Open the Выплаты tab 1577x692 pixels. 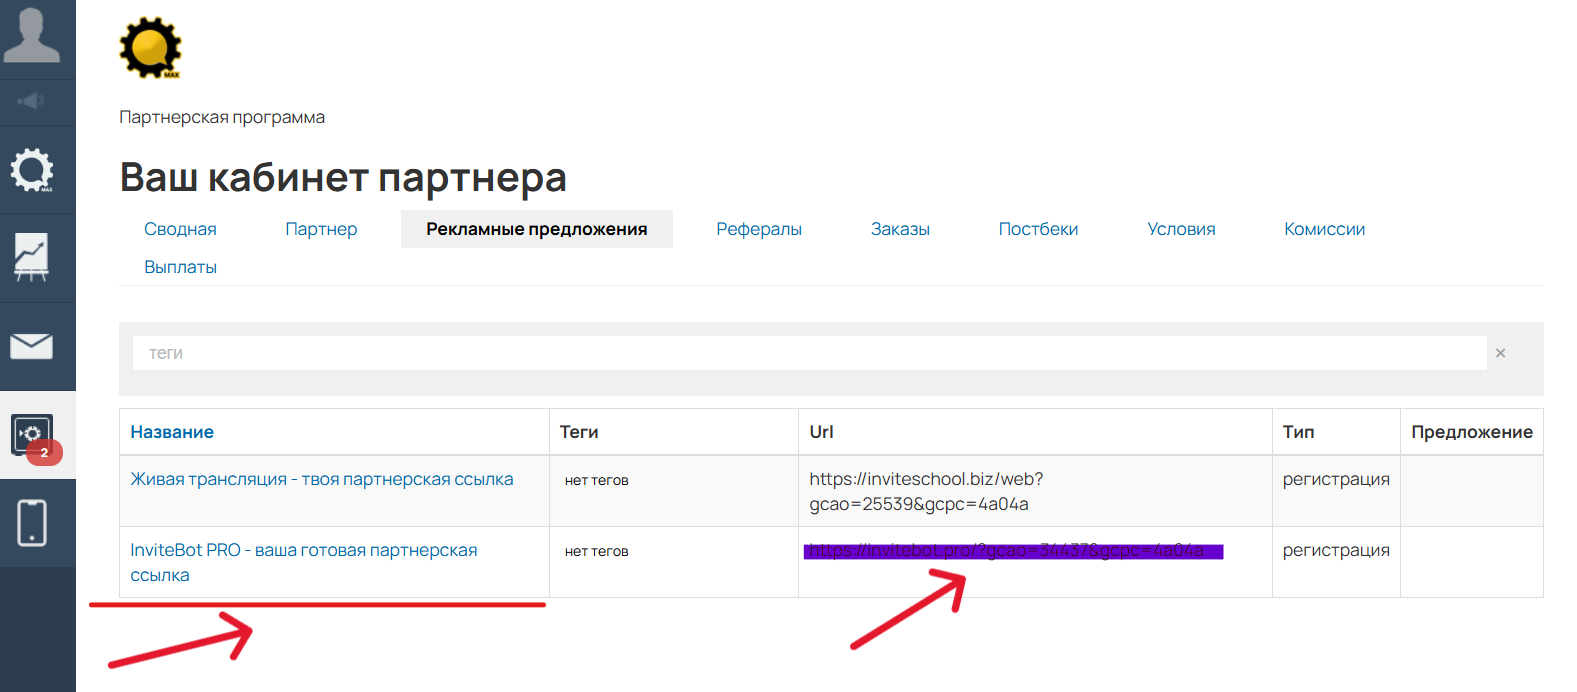click(x=180, y=267)
